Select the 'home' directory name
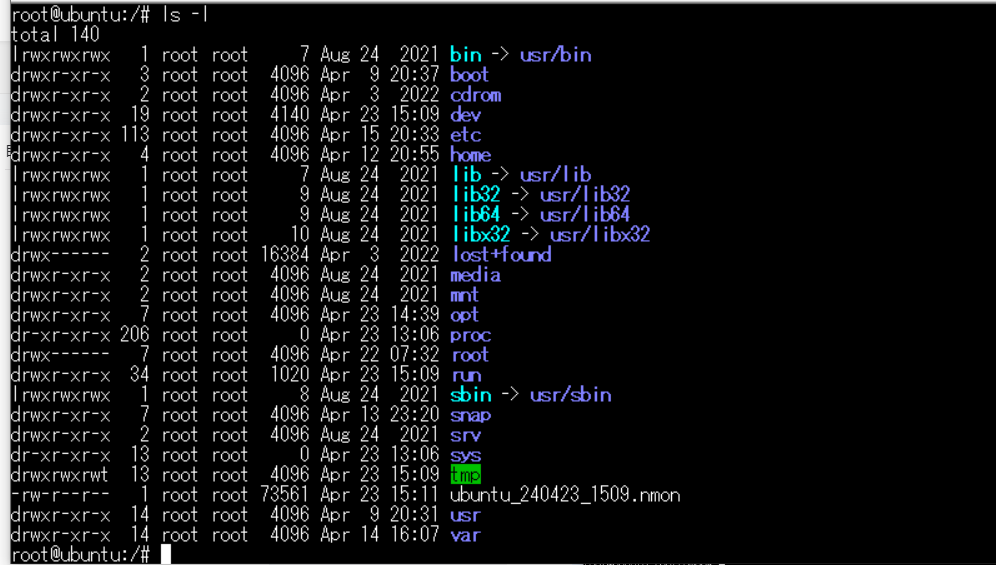Viewport: 996px width, 565px height. 471,155
